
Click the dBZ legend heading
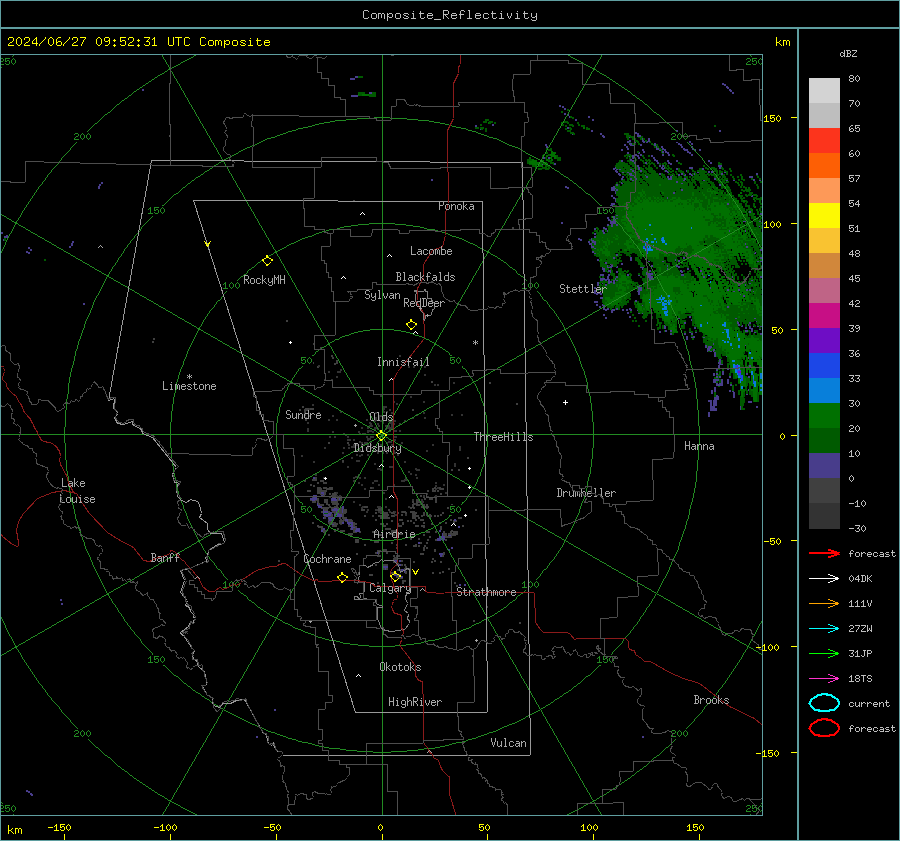tap(848, 53)
